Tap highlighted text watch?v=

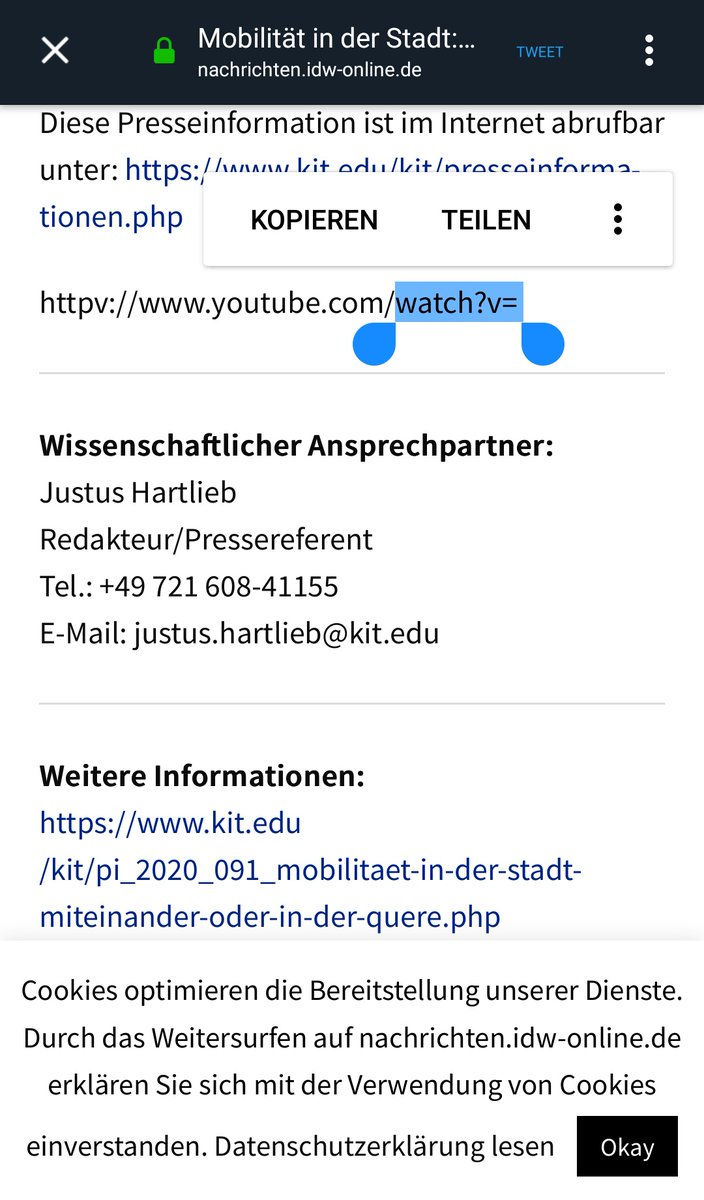[459, 302]
